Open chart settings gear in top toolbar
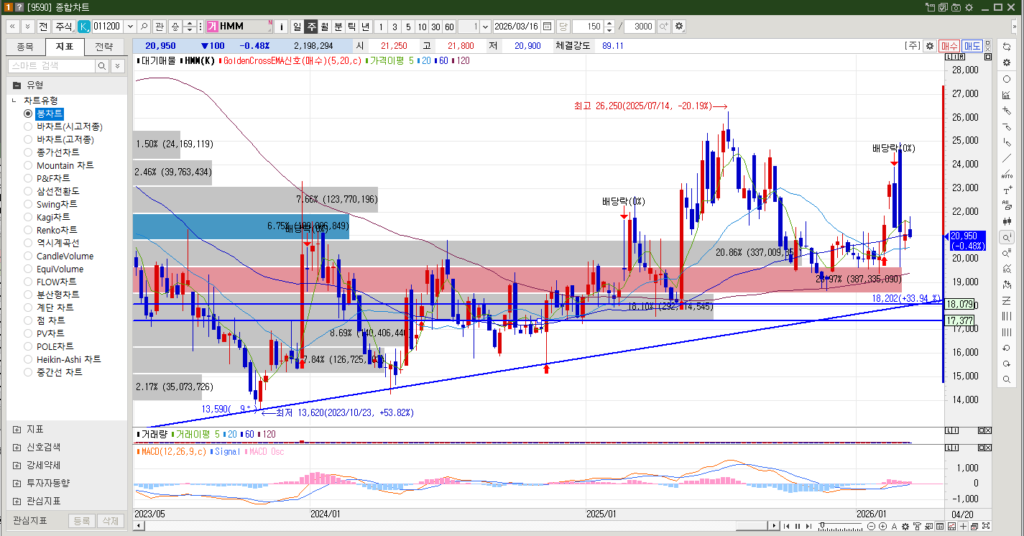The image size is (1024, 536). coord(680,25)
